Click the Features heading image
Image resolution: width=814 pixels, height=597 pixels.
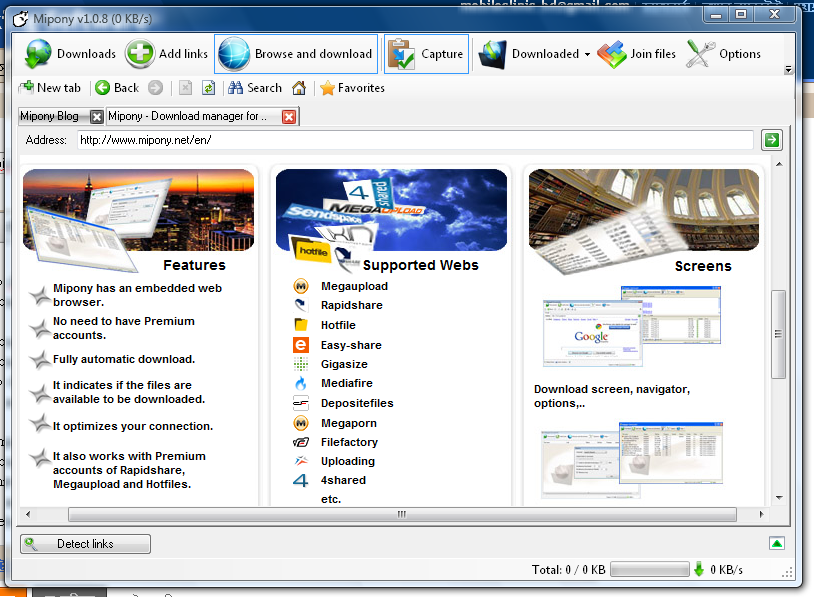[139, 210]
